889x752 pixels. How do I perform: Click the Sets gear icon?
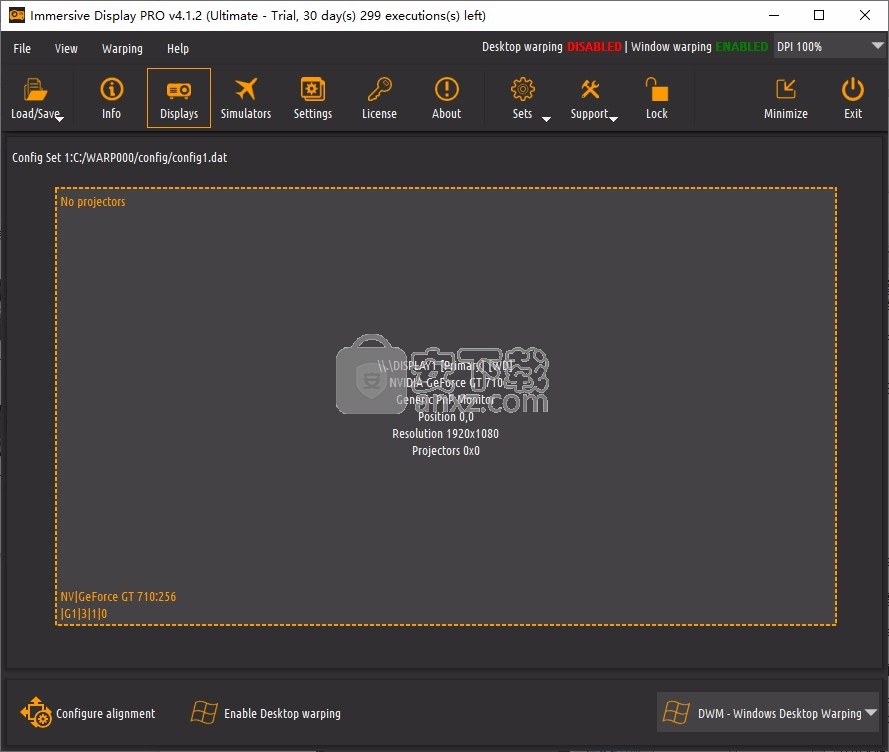522,89
